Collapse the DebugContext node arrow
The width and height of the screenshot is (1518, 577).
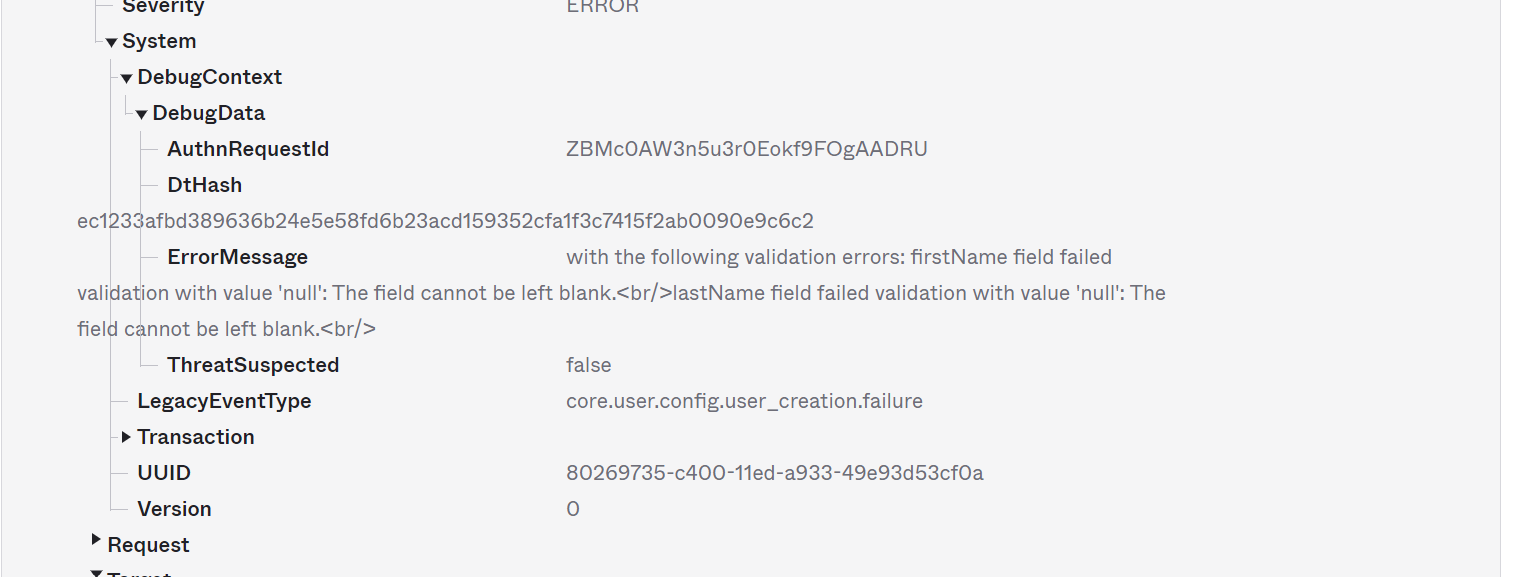(x=126, y=78)
